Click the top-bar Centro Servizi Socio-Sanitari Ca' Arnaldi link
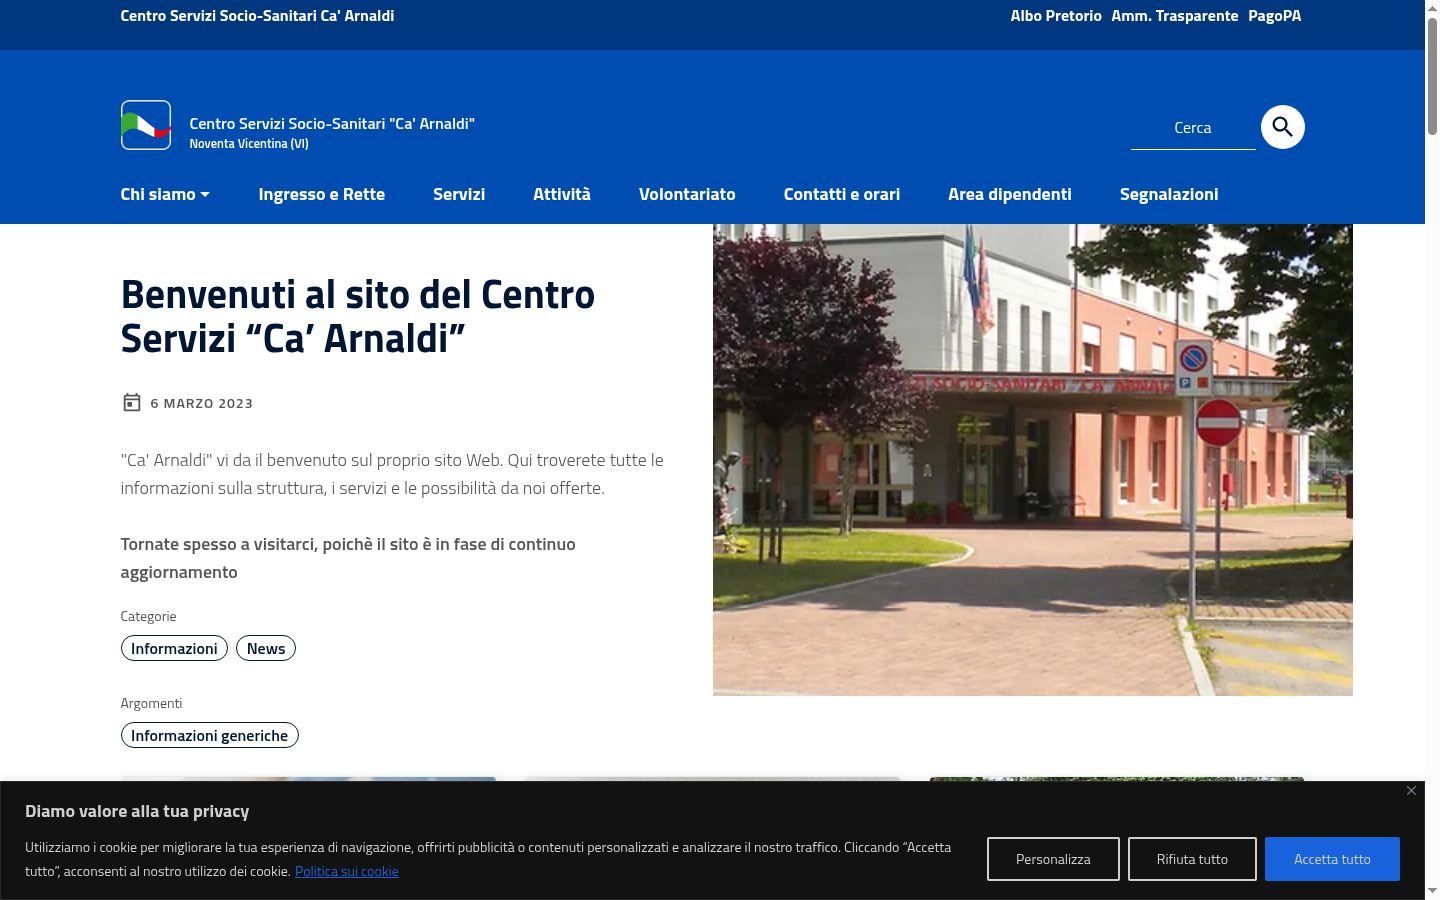1440x900 pixels. pyautogui.click(x=257, y=16)
